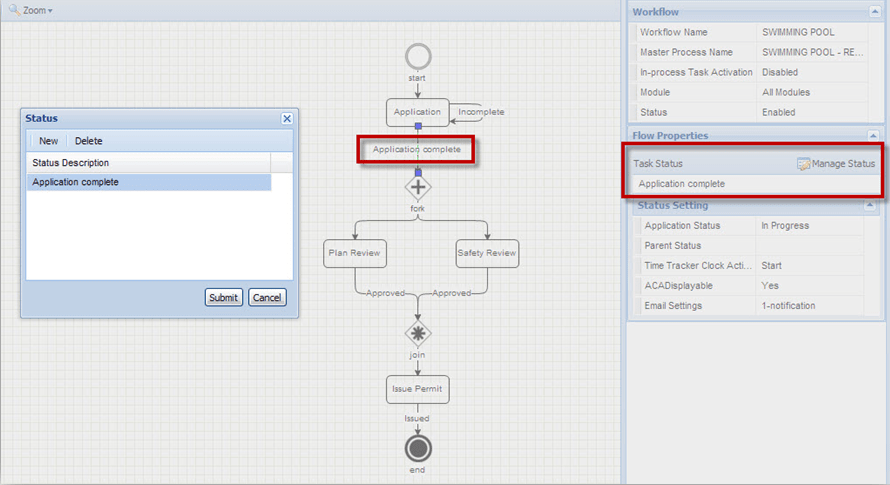Click Delete in the Status dialog
This screenshot has width=890, height=485.
click(88, 141)
